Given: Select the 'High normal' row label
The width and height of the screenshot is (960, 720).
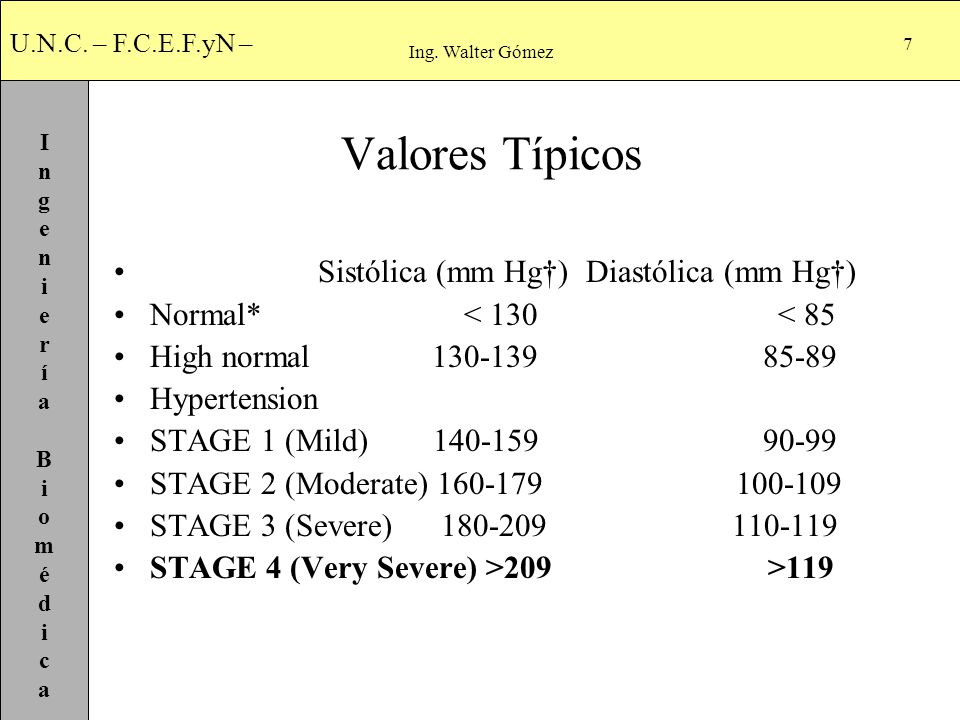Looking at the screenshot, I should pos(230,358).
